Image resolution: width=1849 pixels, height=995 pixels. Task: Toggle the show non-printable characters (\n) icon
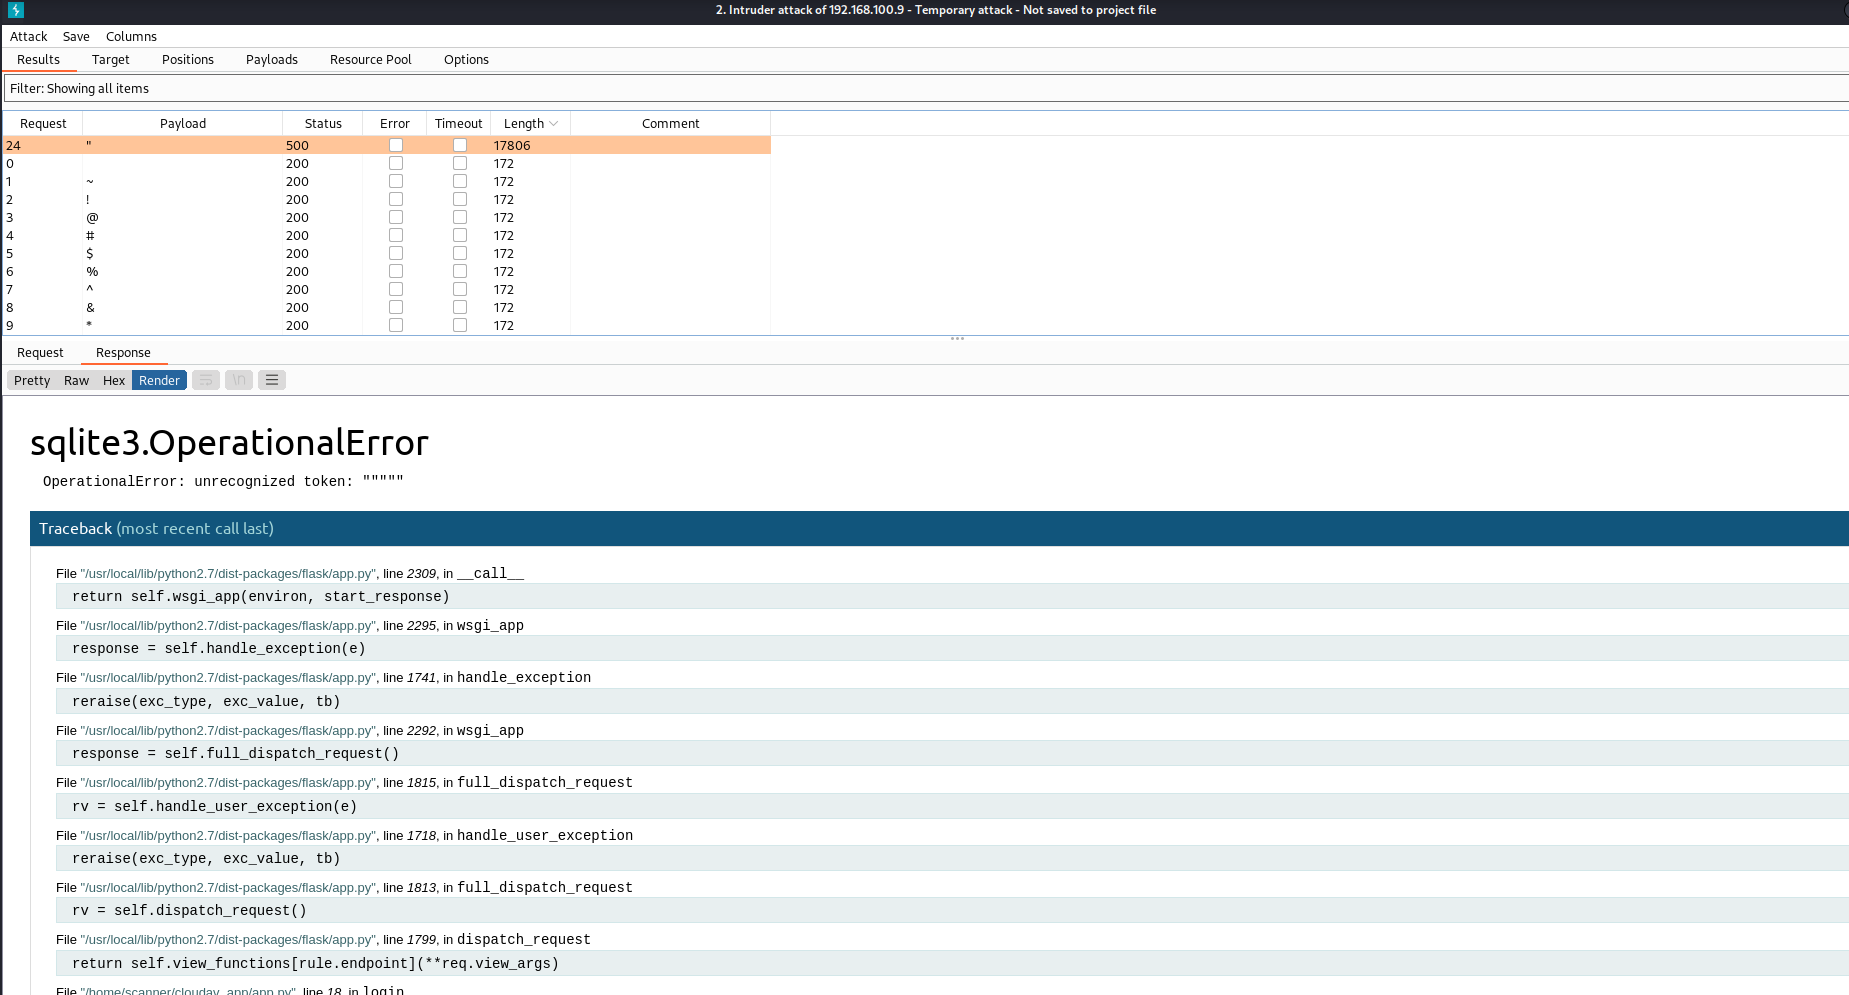pyautogui.click(x=239, y=380)
